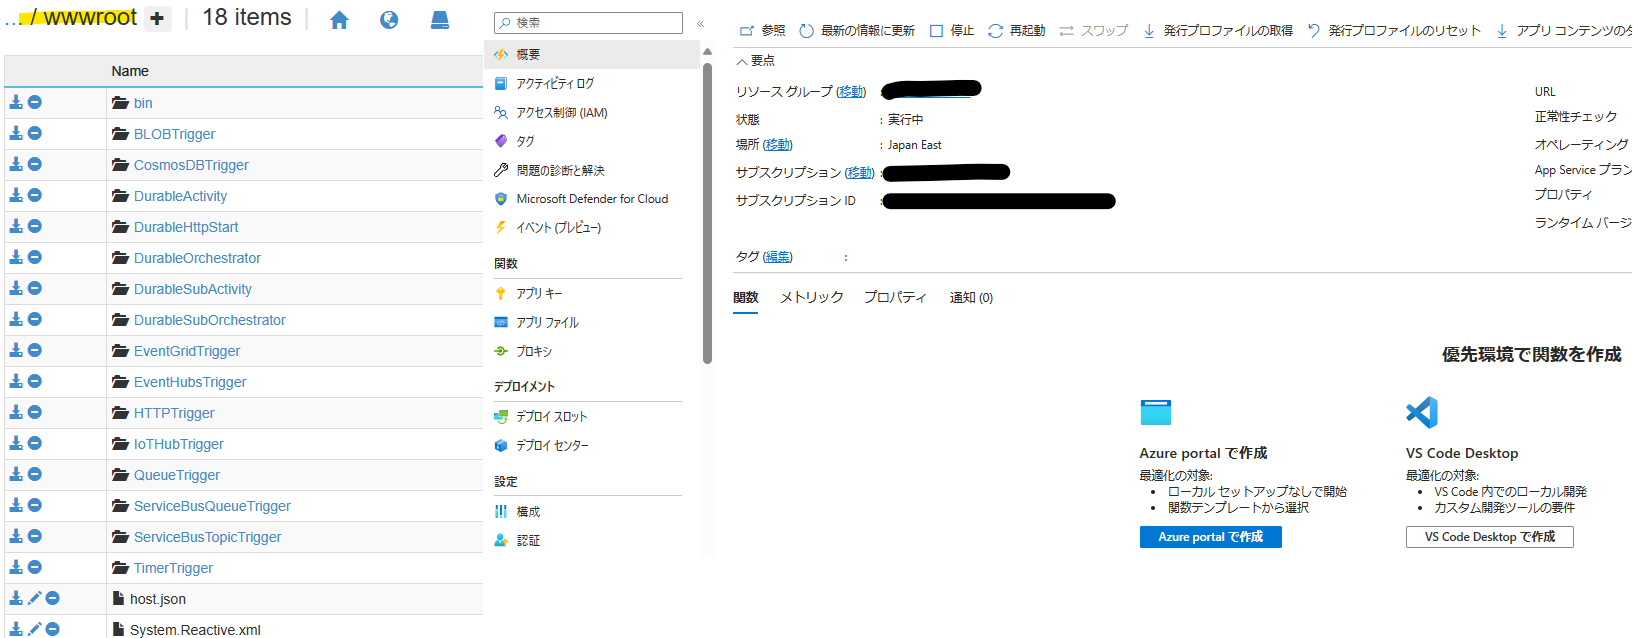
Task: Edit System.Reactive.xml with pencil icon
Action: [35, 629]
